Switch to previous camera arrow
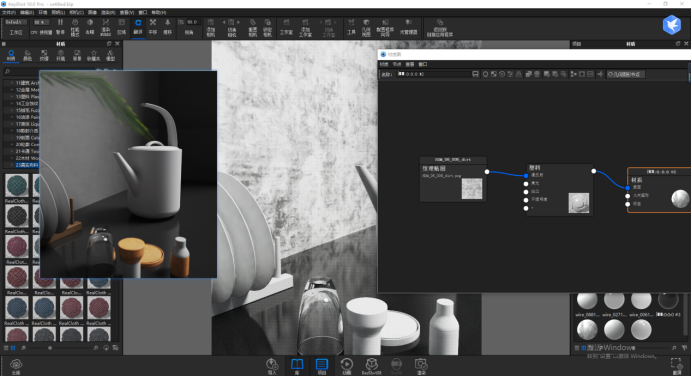This screenshot has width=692, height=377. (224, 22)
